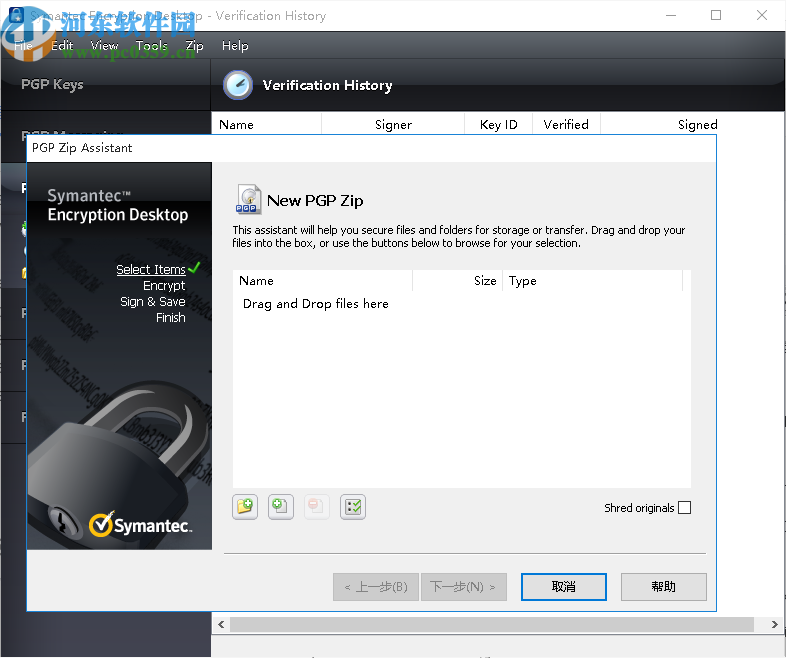The height and width of the screenshot is (658, 786).
Task: Sort history by Name column
Action: [267, 124]
